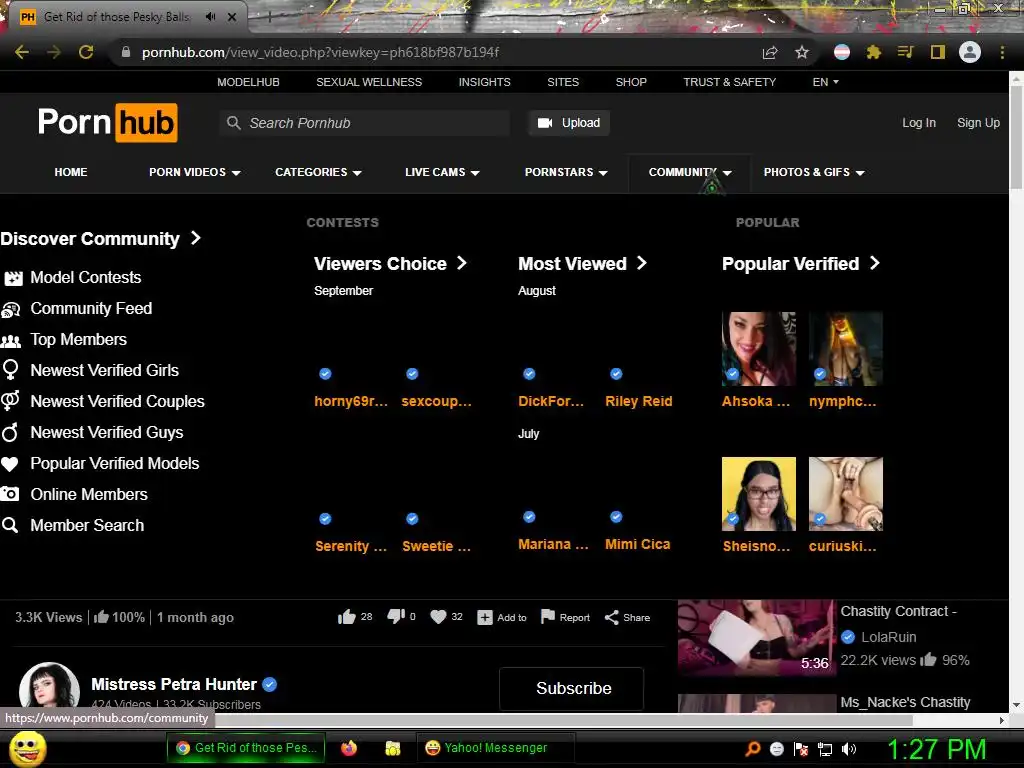1024x768 pixels.
Task: Click the network tray icon
Action: point(825,749)
